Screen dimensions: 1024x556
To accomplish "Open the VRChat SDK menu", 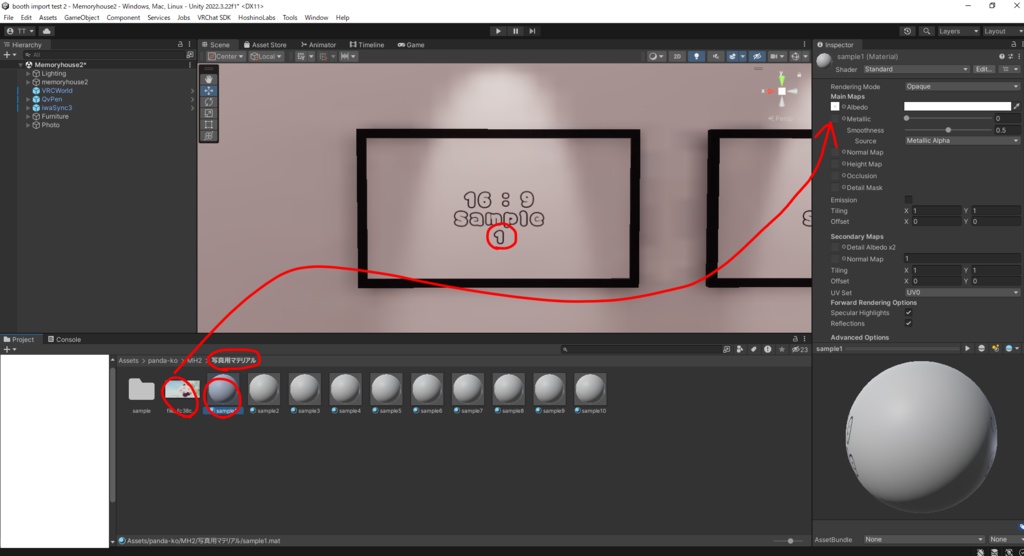I will tap(214, 18).
